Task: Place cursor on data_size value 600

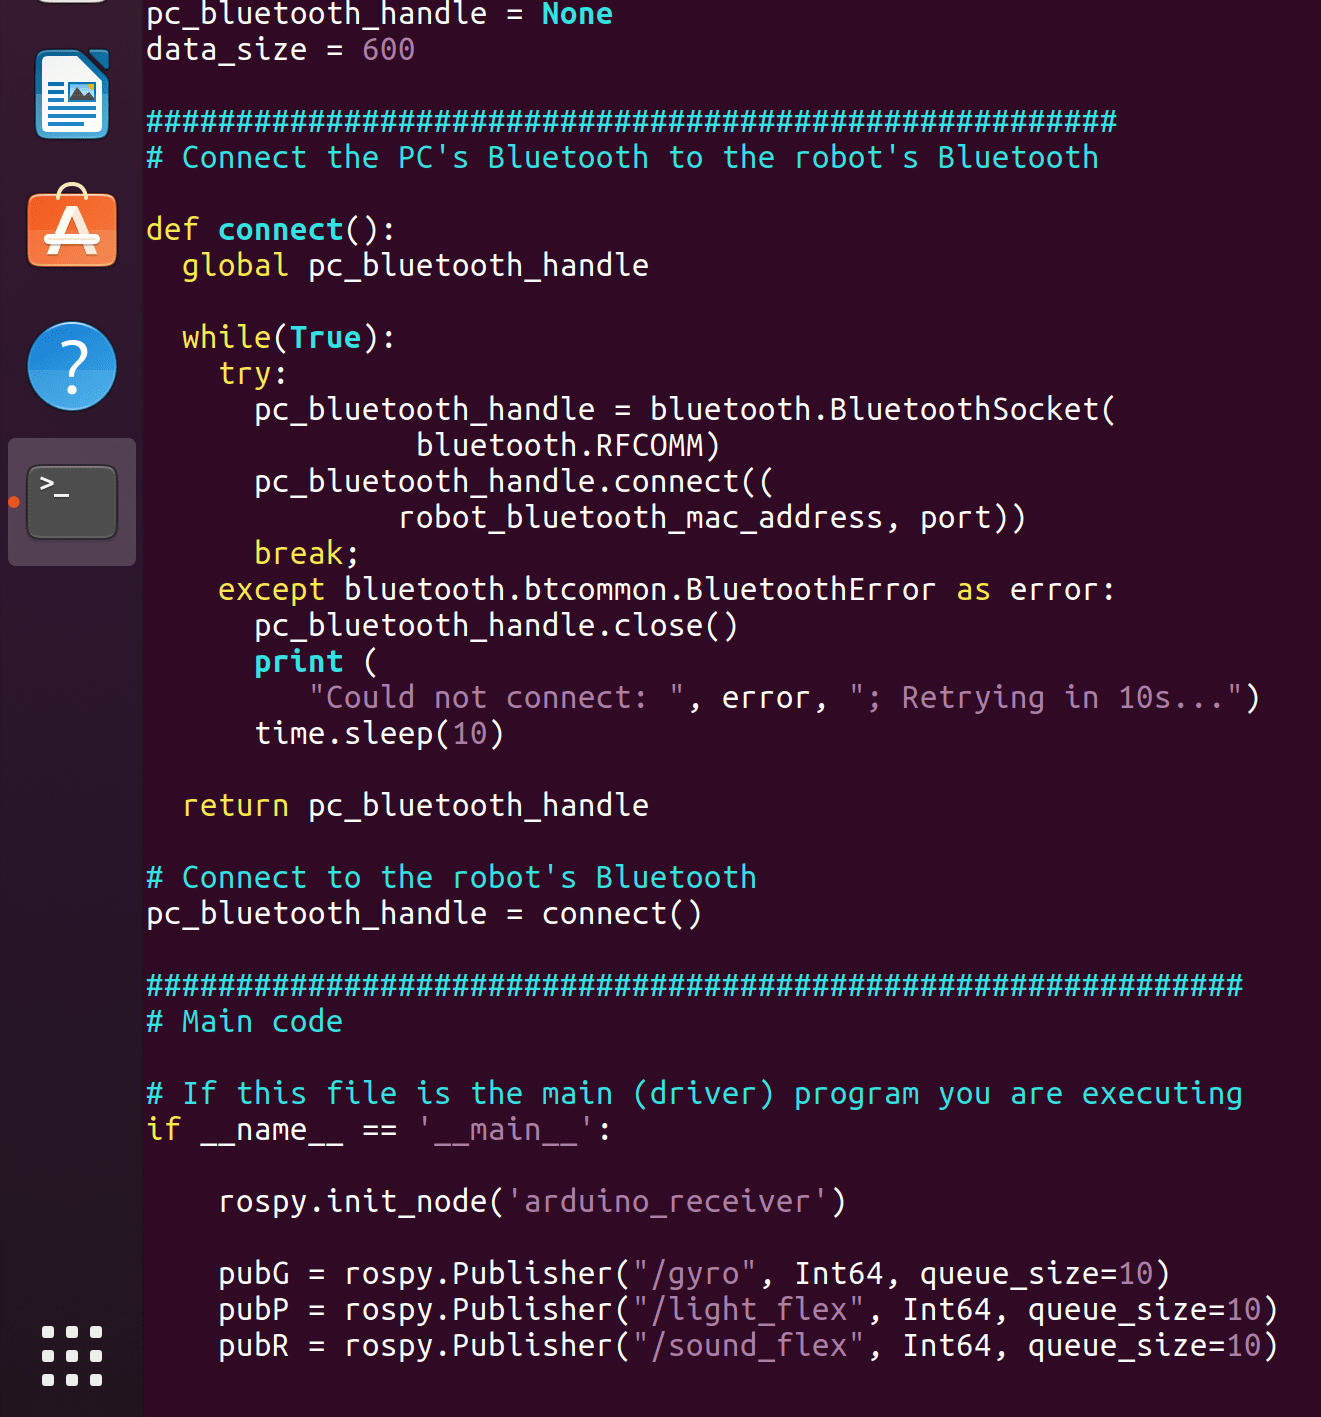Action: (388, 50)
